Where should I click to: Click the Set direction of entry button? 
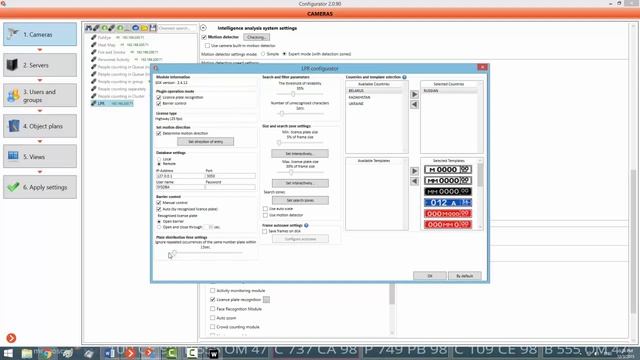(x=206, y=142)
